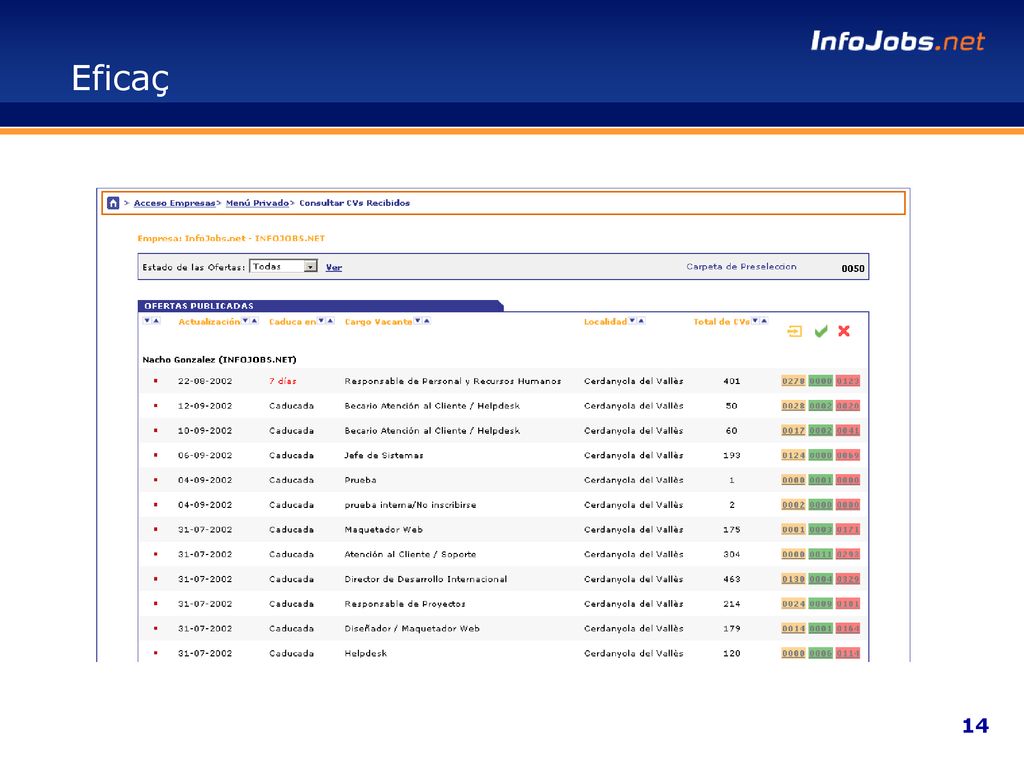Click the red bullet beside Maquetador Web row
The width and height of the screenshot is (1024, 768).
tap(155, 530)
